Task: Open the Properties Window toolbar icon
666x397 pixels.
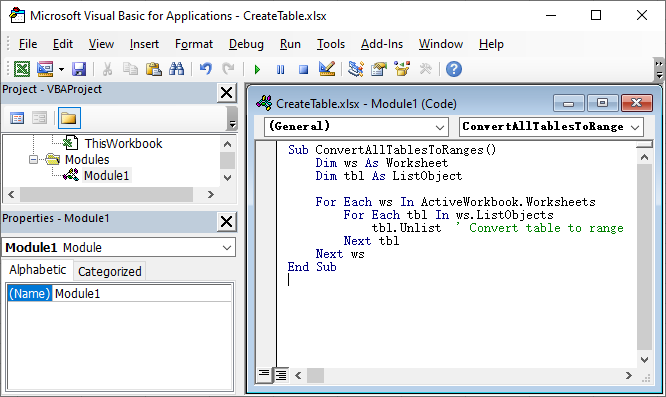Action: tap(379, 69)
